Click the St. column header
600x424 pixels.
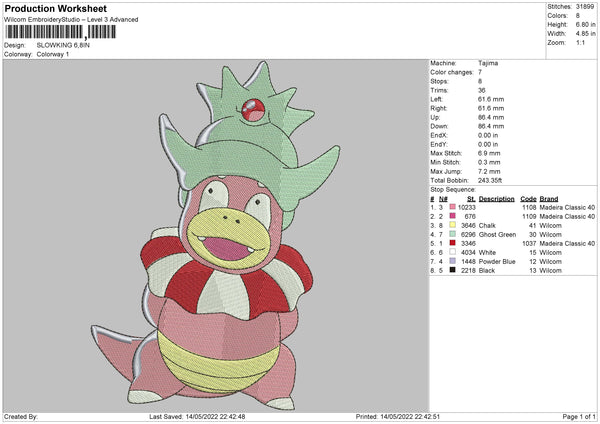[471, 198]
